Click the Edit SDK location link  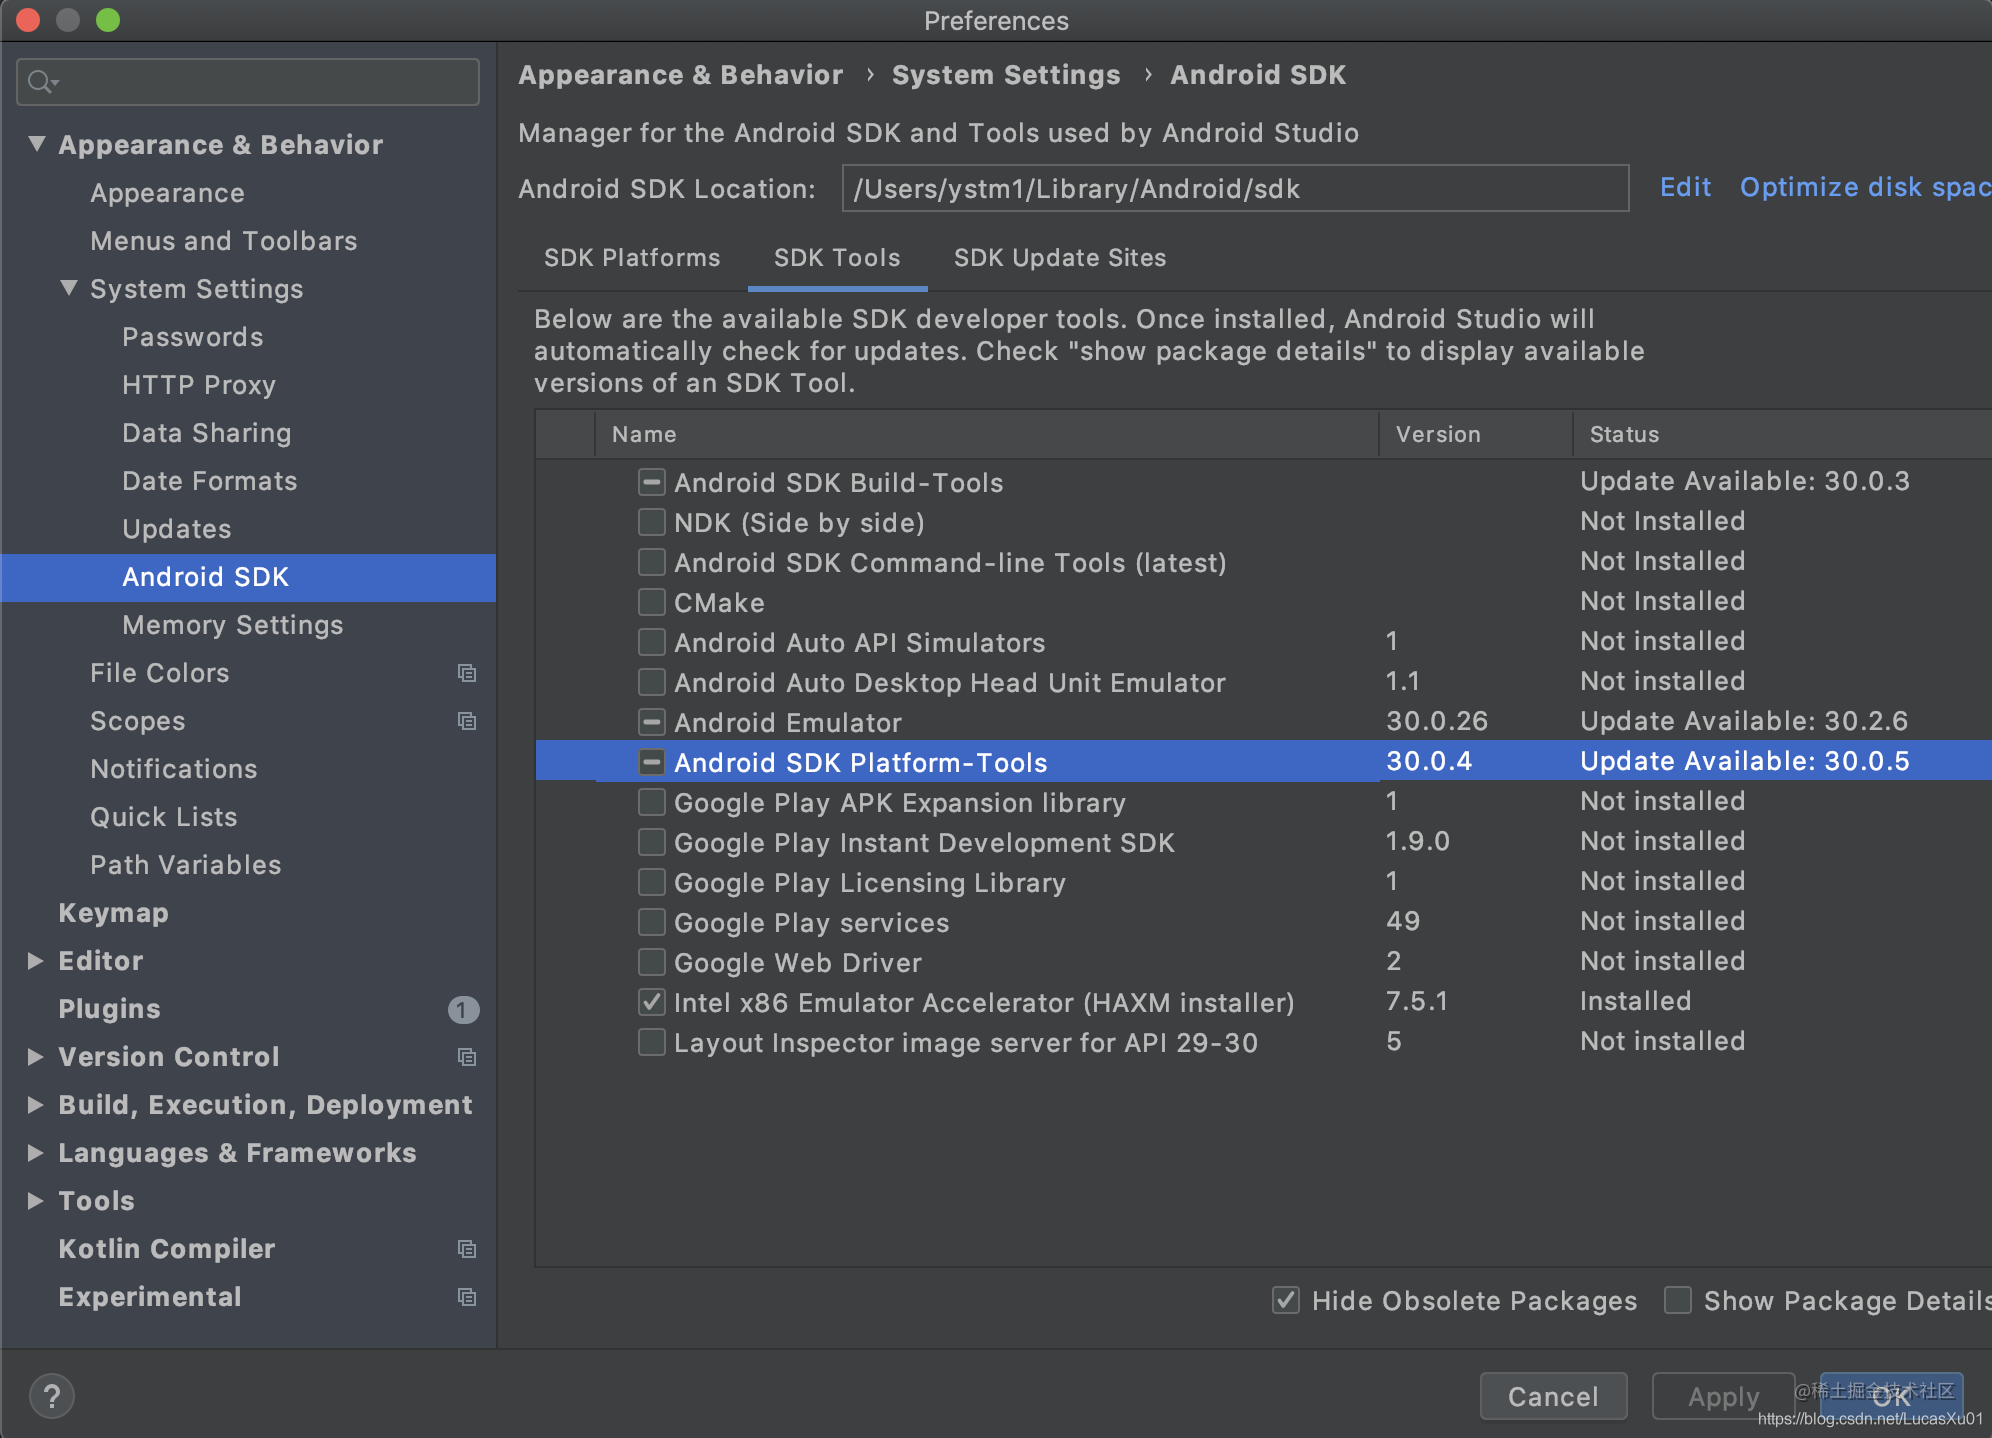coord(1685,187)
